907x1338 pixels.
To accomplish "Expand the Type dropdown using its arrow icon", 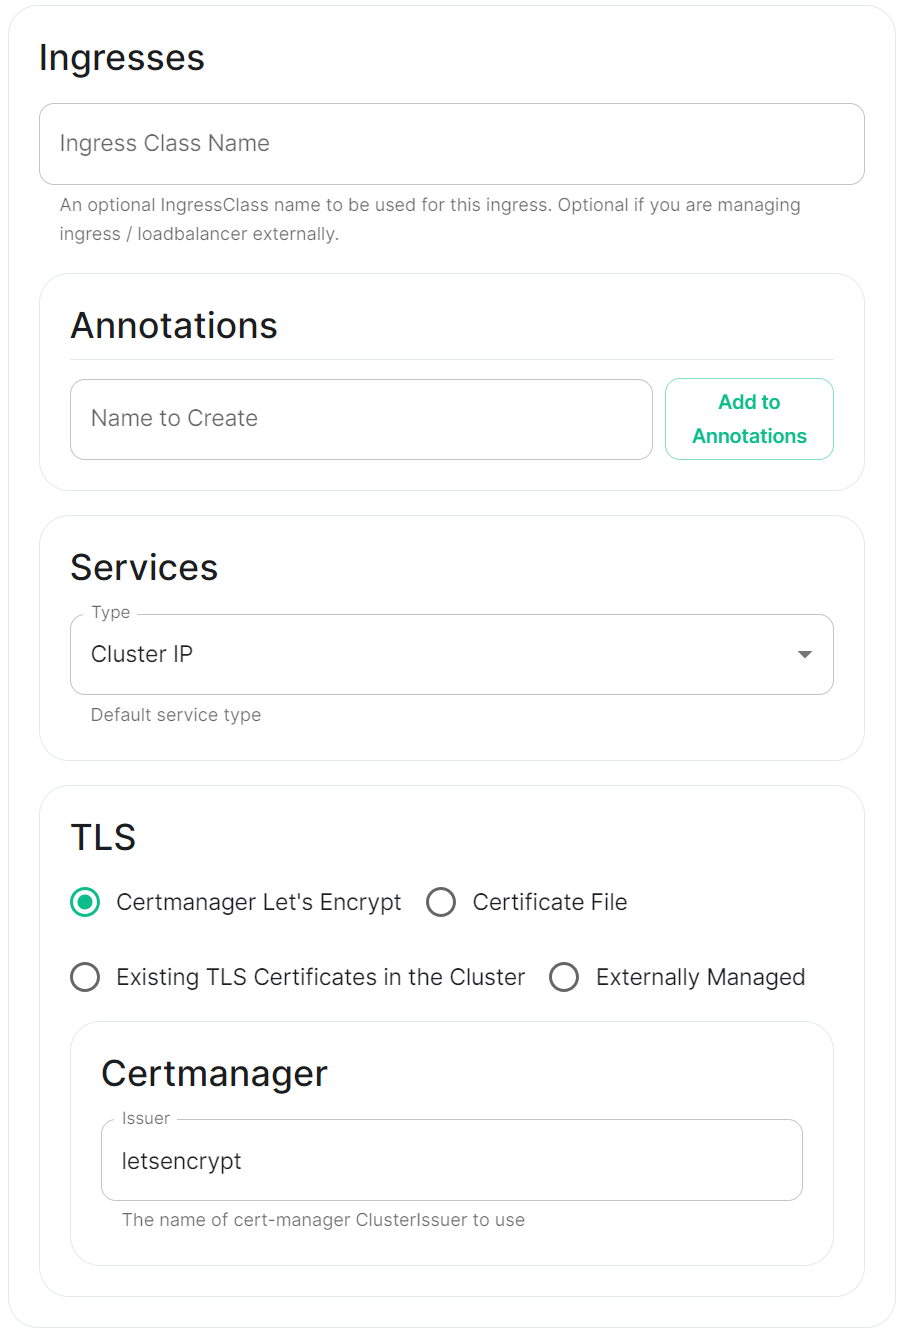I will (x=804, y=655).
